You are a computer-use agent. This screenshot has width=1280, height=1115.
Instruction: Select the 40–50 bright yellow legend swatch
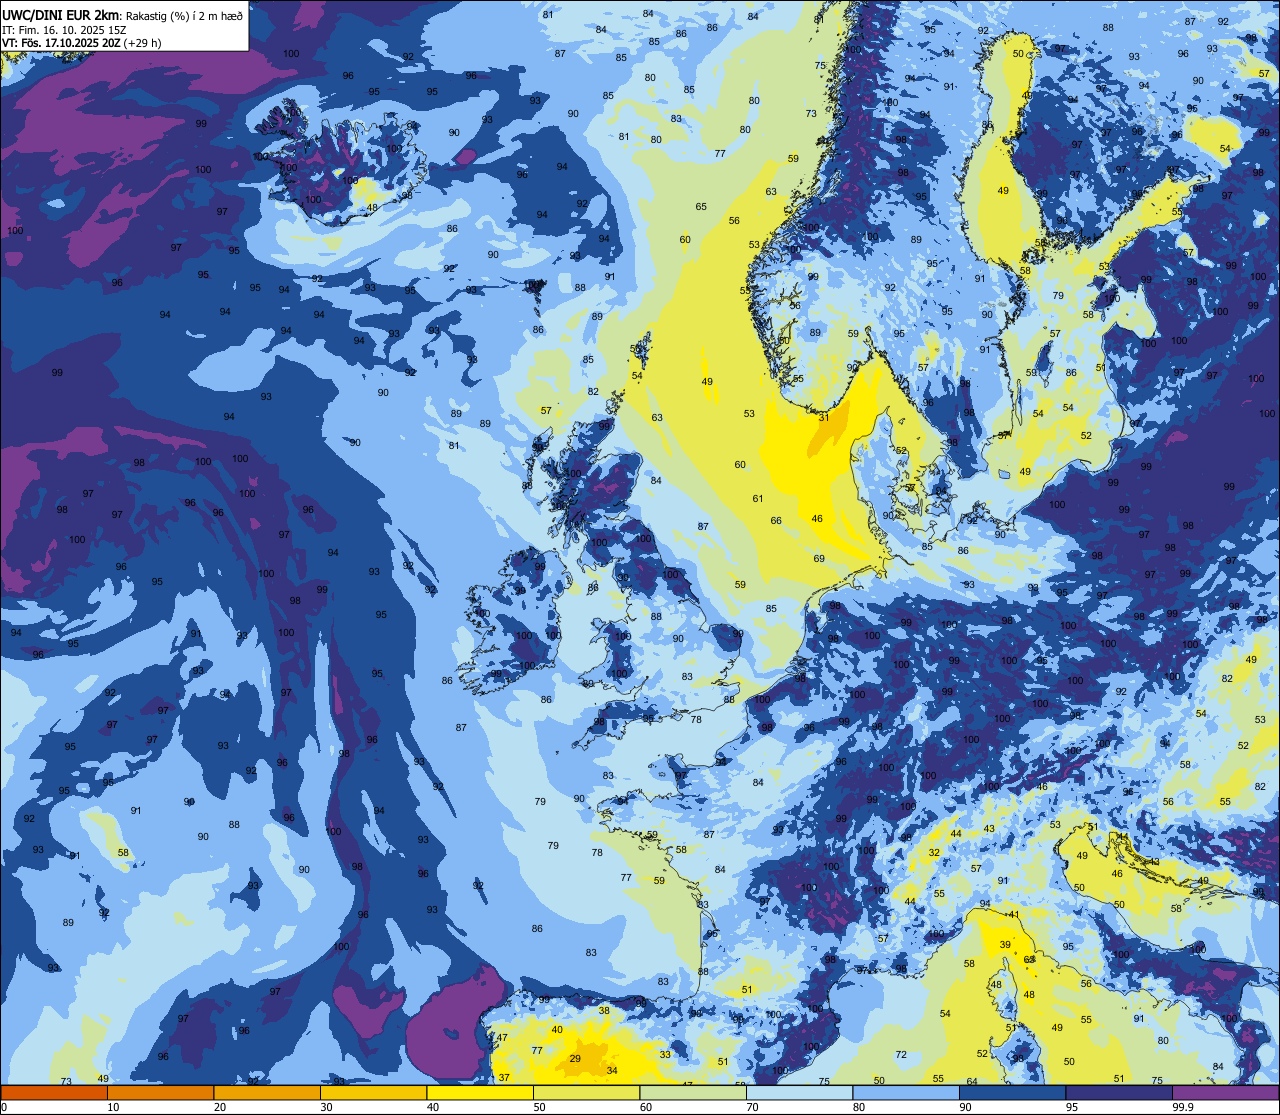click(x=480, y=1092)
